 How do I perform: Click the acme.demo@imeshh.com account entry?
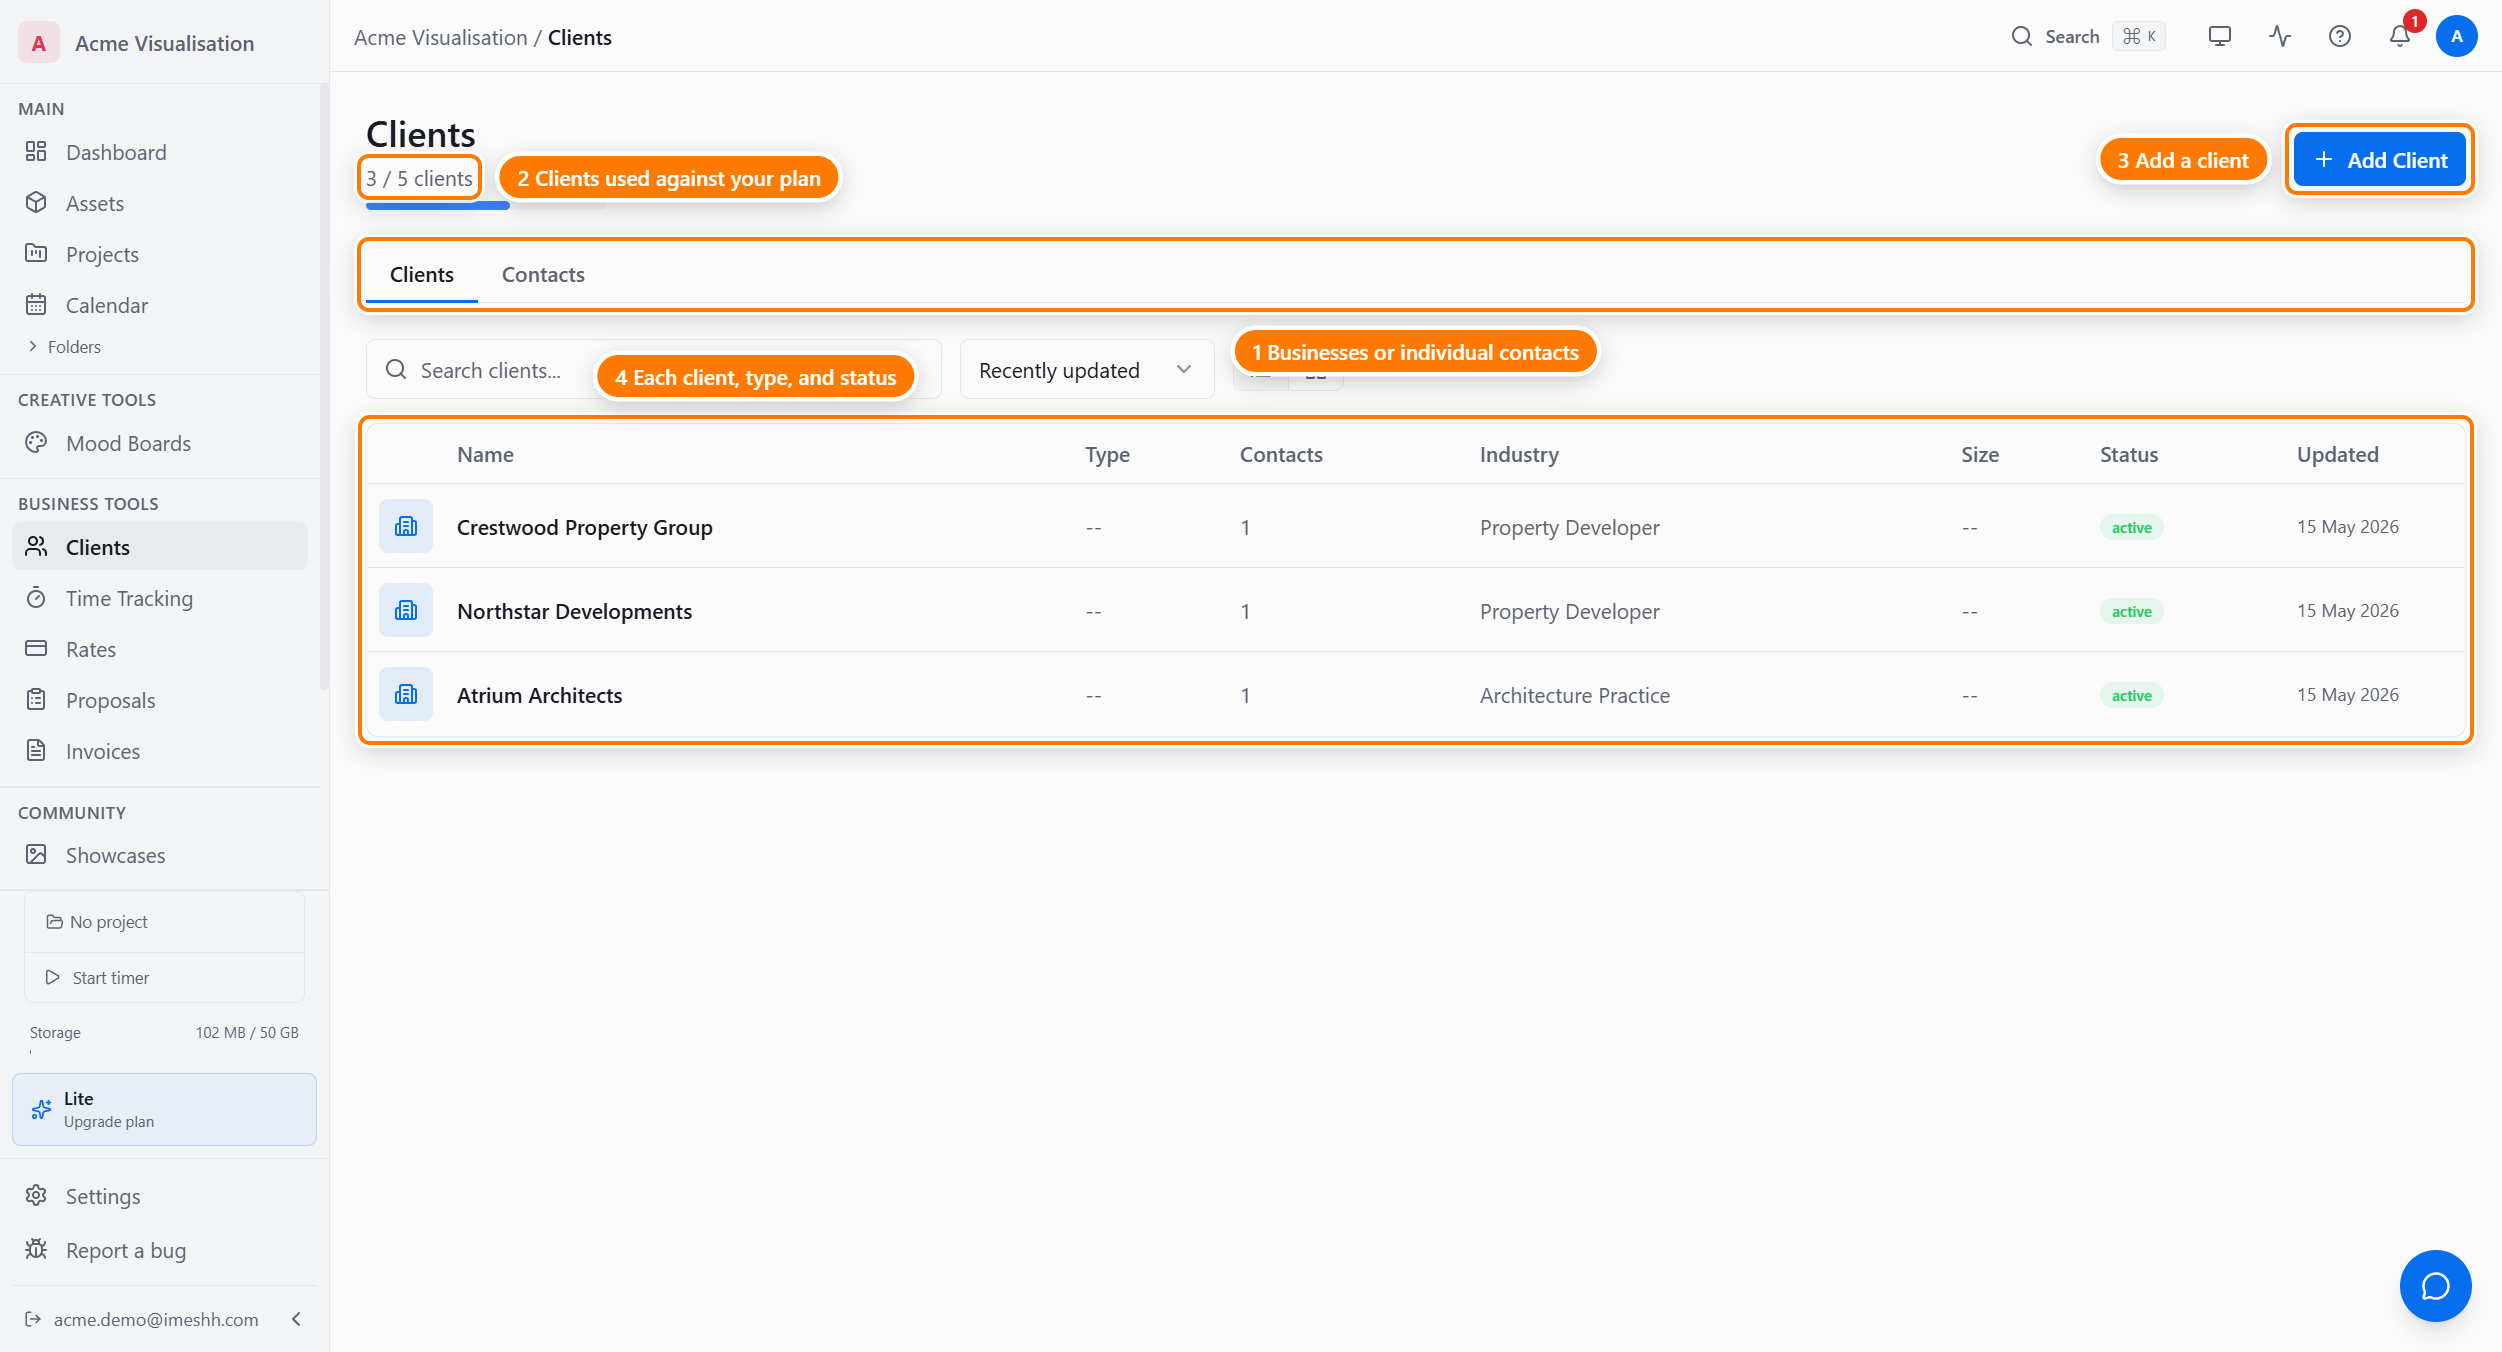156,1319
